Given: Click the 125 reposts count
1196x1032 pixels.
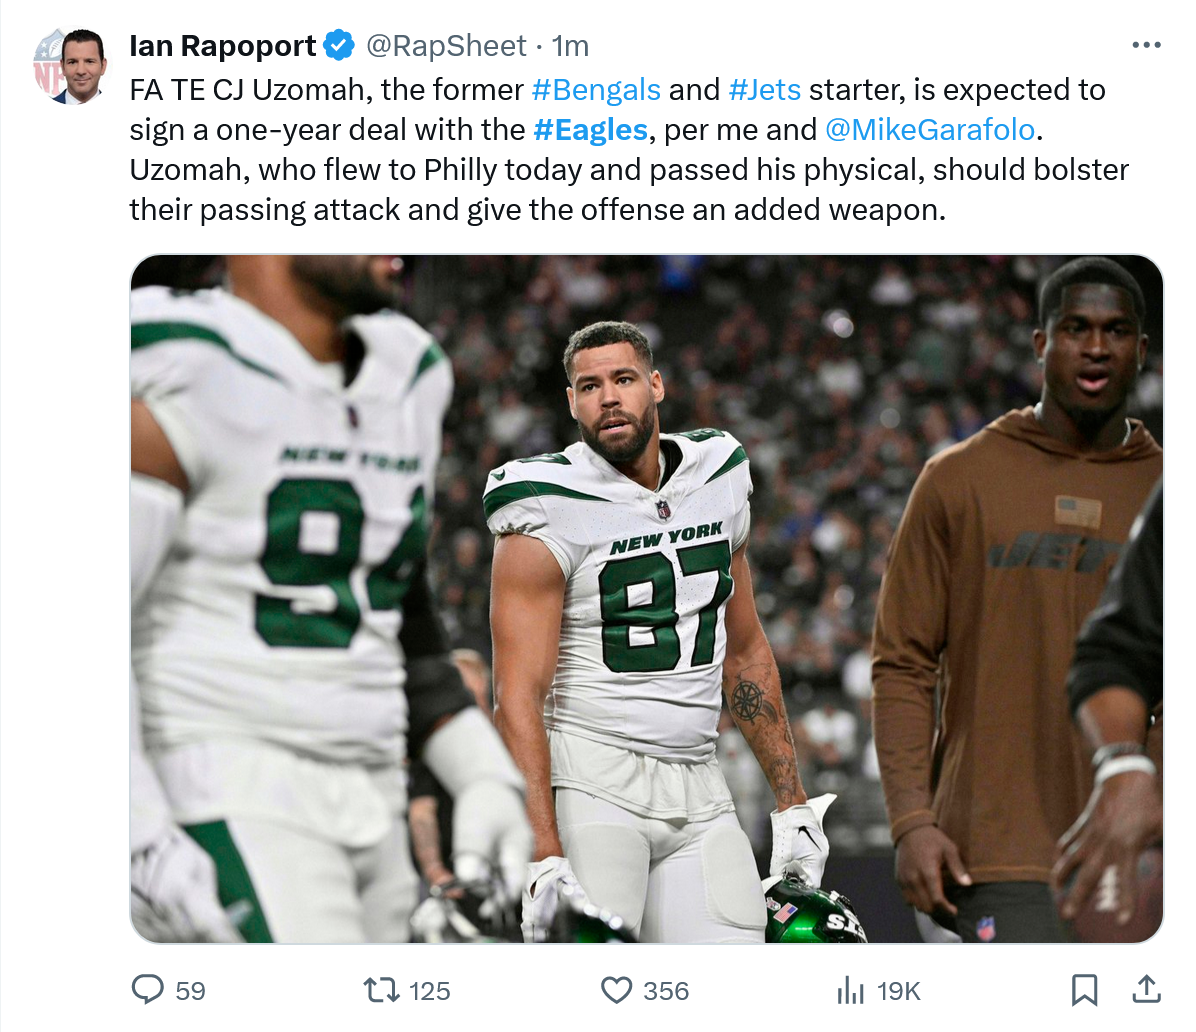Looking at the screenshot, I should pos(429,991).
